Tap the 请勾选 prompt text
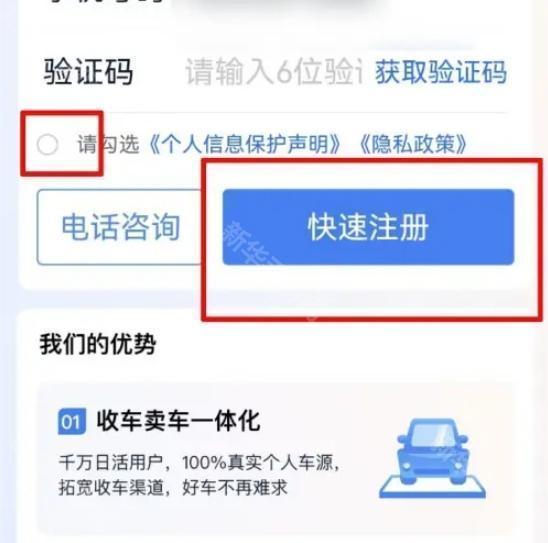This screenshot has height=543, width=548. pos(108,144)
